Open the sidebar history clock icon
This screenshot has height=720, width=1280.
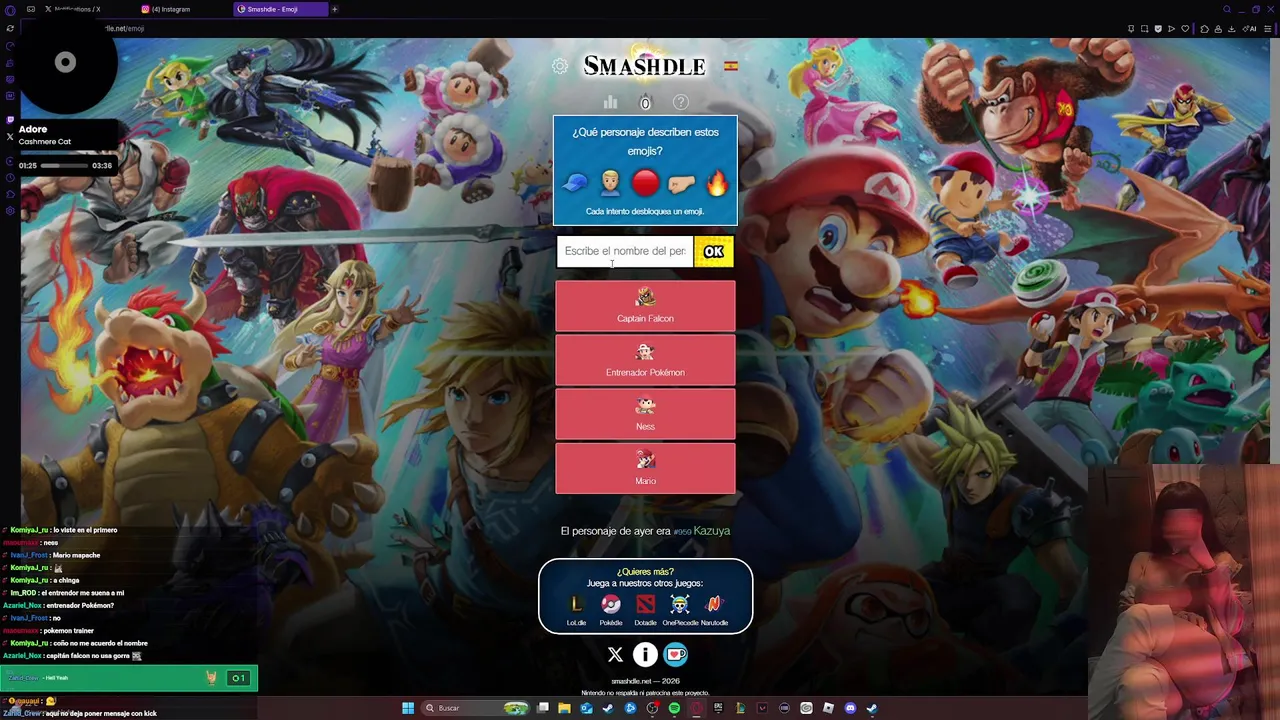coord(10,177)
